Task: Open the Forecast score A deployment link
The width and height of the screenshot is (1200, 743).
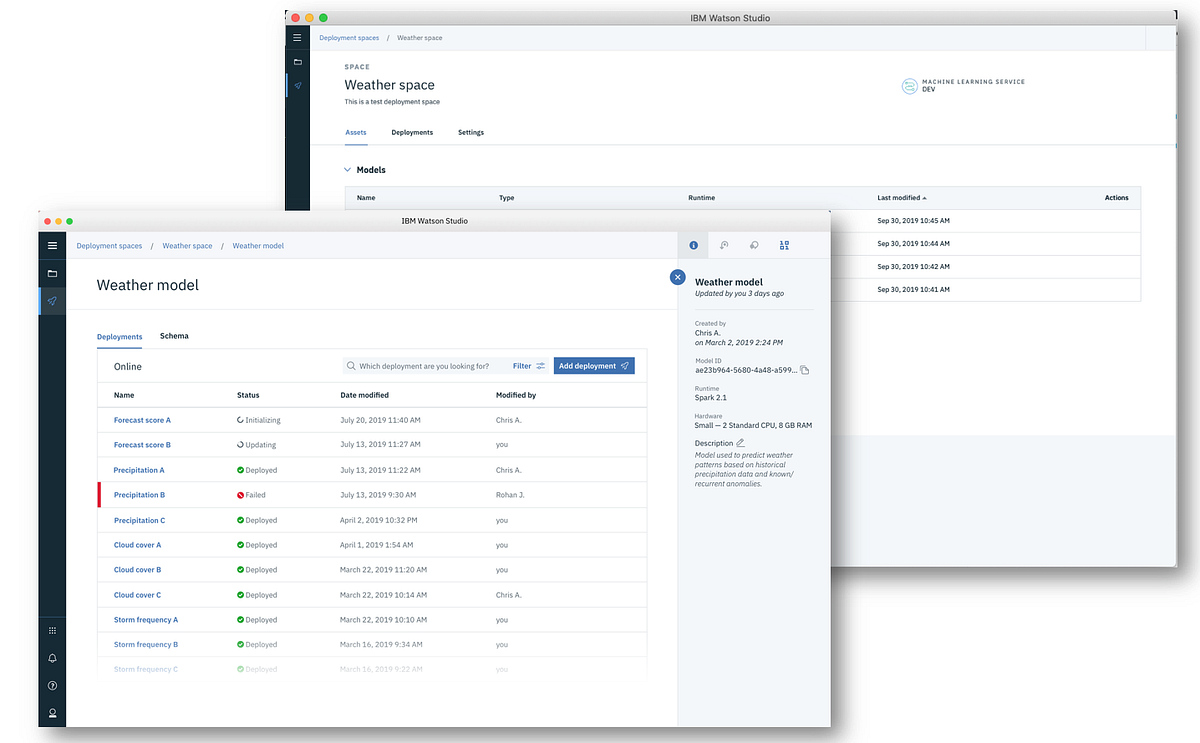Action: 142,420
